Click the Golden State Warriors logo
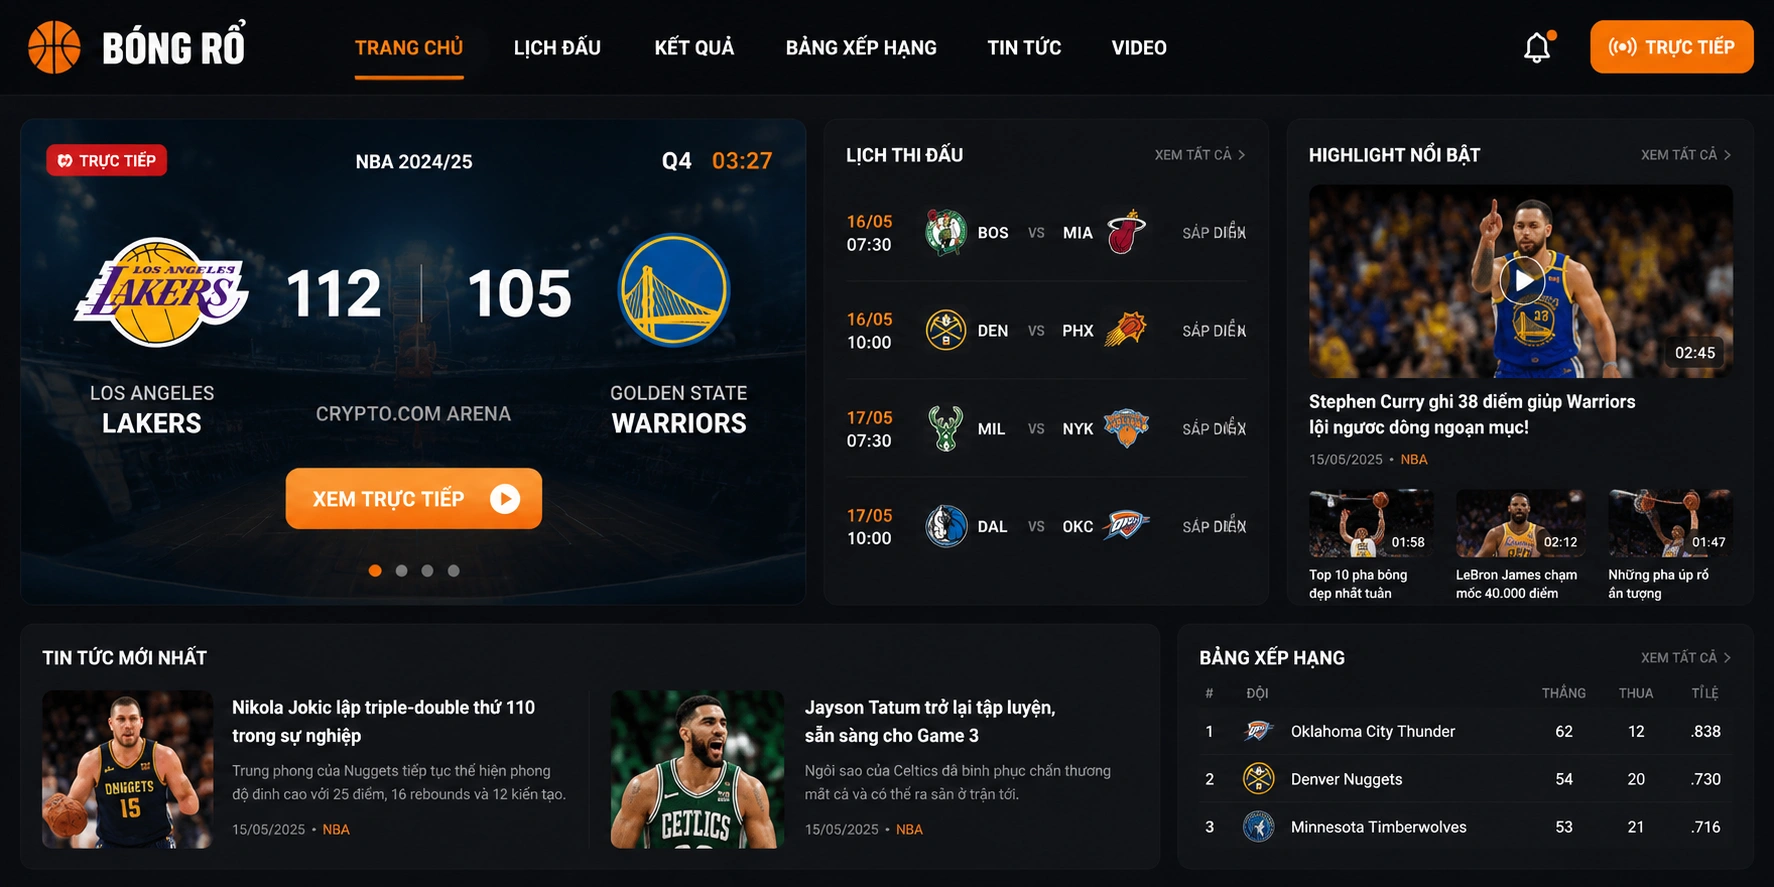 point(674,290)
